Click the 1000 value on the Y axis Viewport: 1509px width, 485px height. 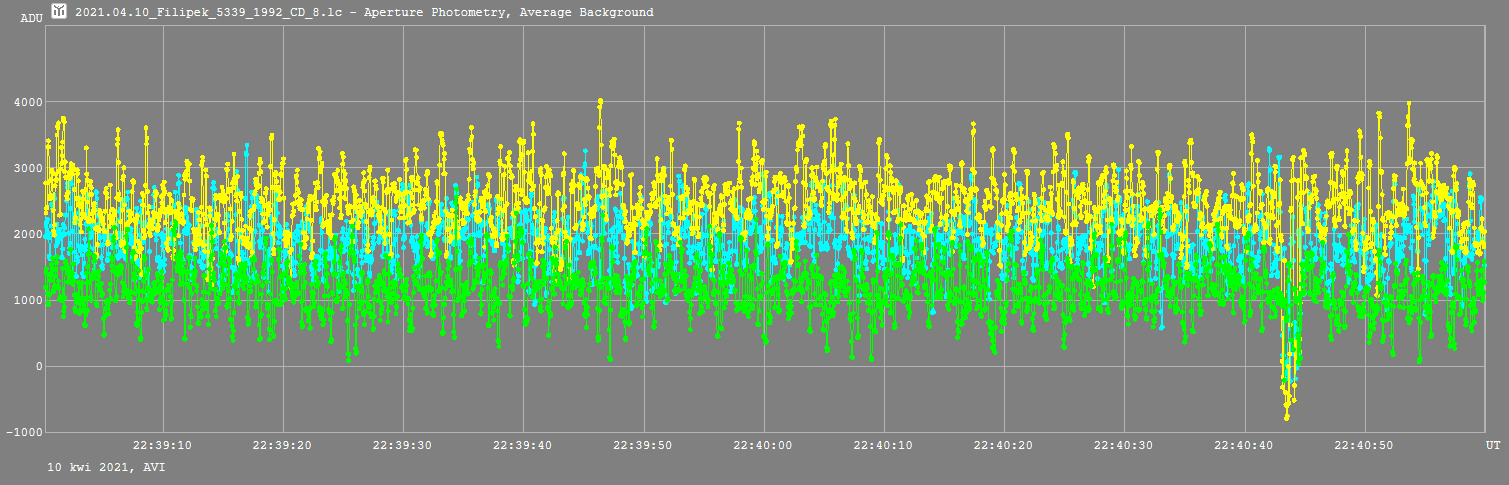click(27, 300)
